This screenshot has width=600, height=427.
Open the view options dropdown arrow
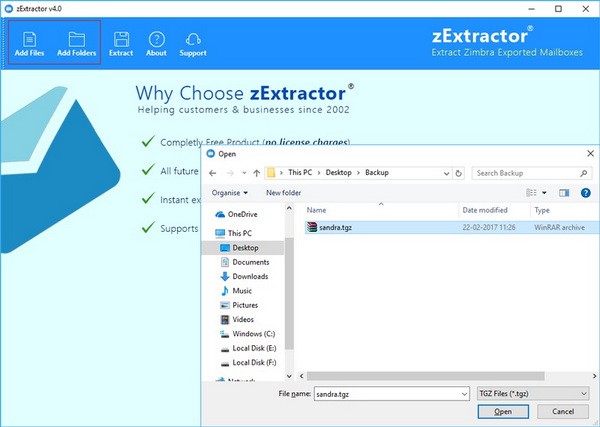pos(546,192)
